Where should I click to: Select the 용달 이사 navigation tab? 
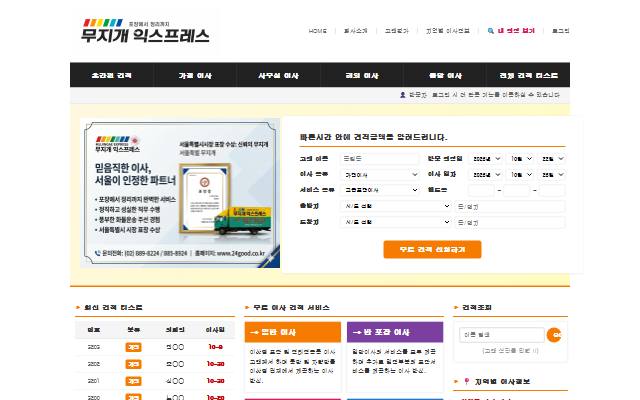445,75
